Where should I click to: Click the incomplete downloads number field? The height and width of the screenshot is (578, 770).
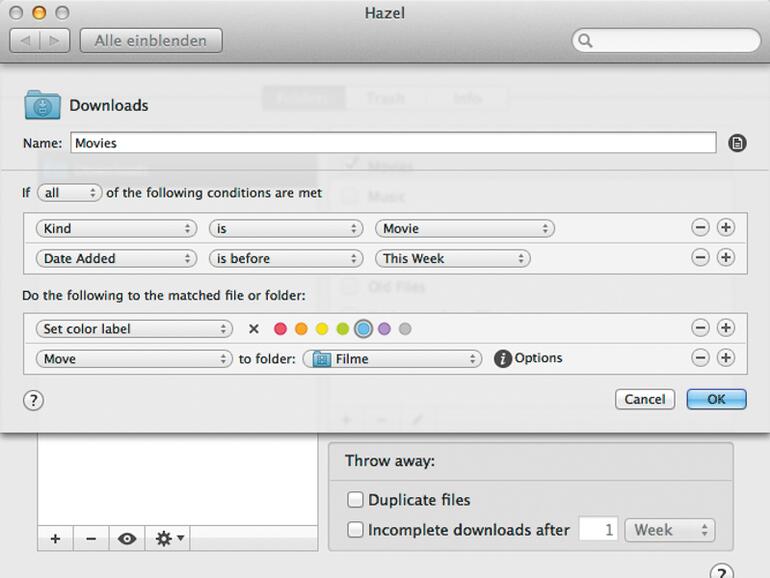(x=598, y=530)
